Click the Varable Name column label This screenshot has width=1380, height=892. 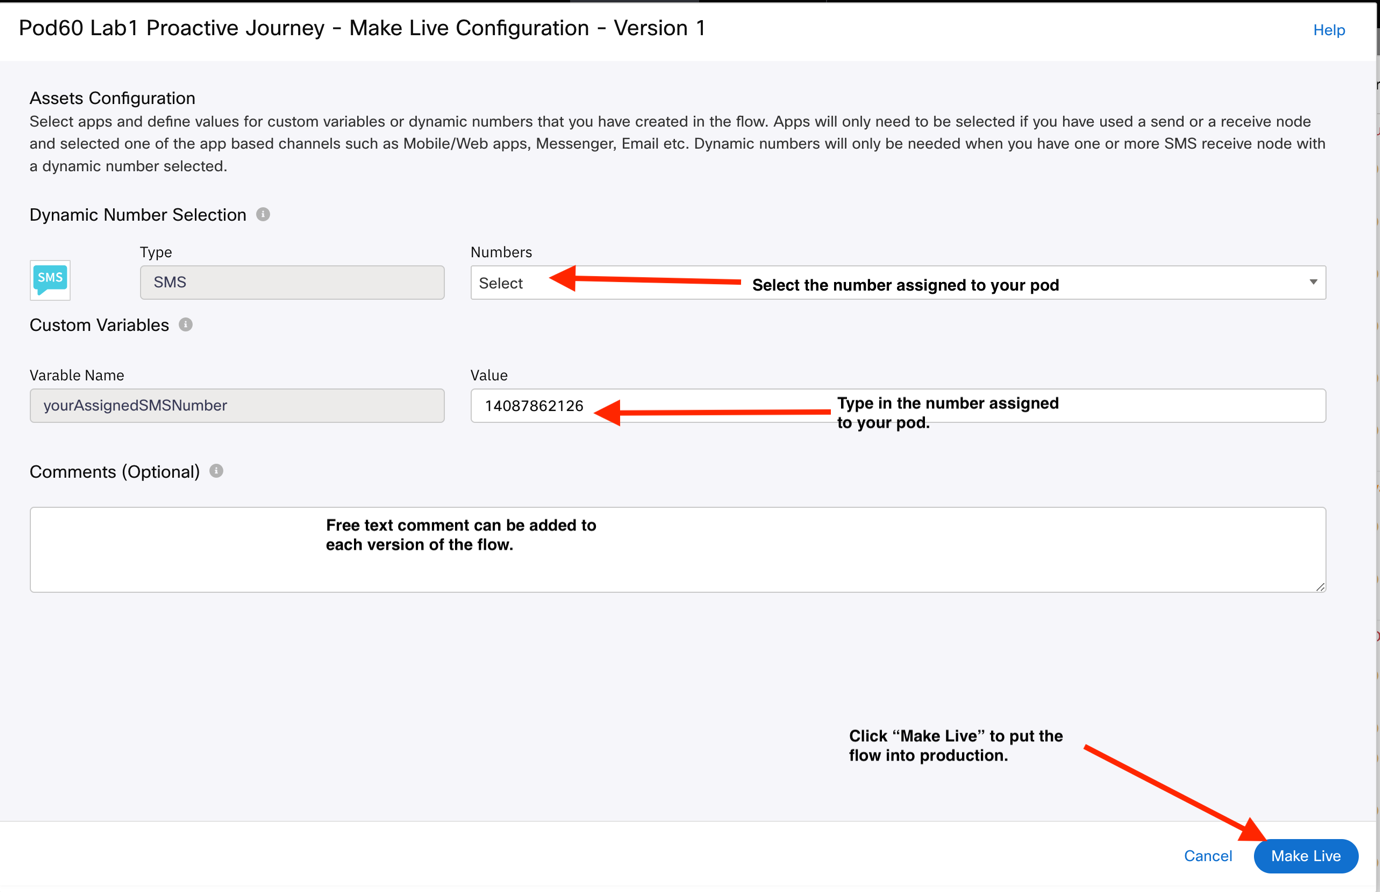[77, 376]
